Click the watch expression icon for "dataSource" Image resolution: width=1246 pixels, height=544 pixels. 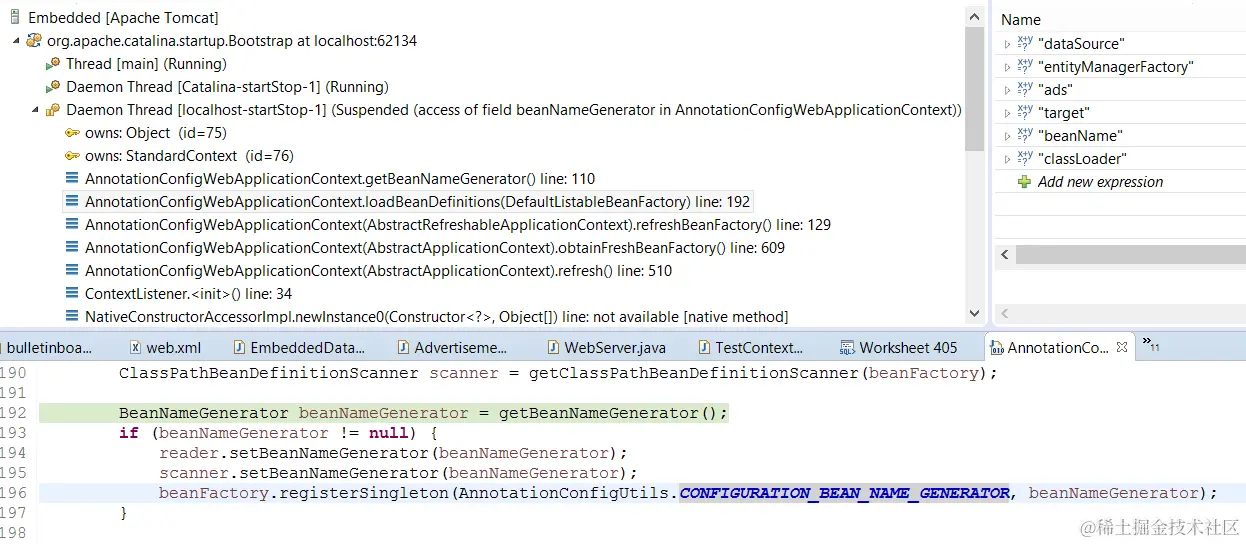coord(1025,44)
